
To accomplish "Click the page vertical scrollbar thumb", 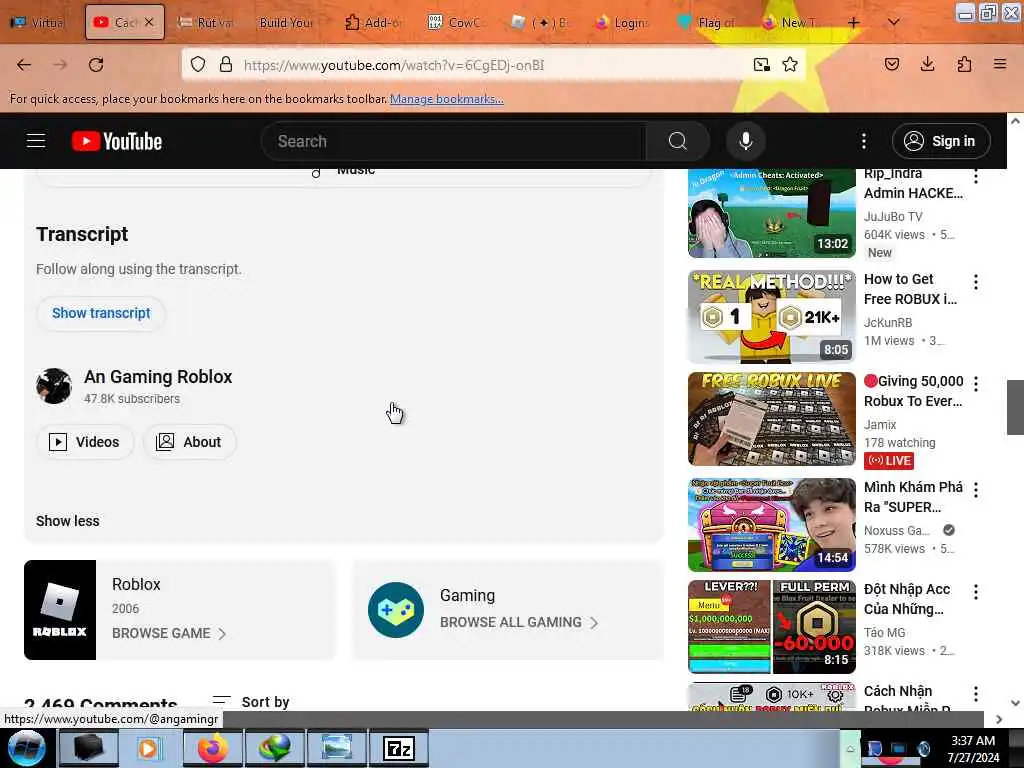I will tap(1015, 407).
